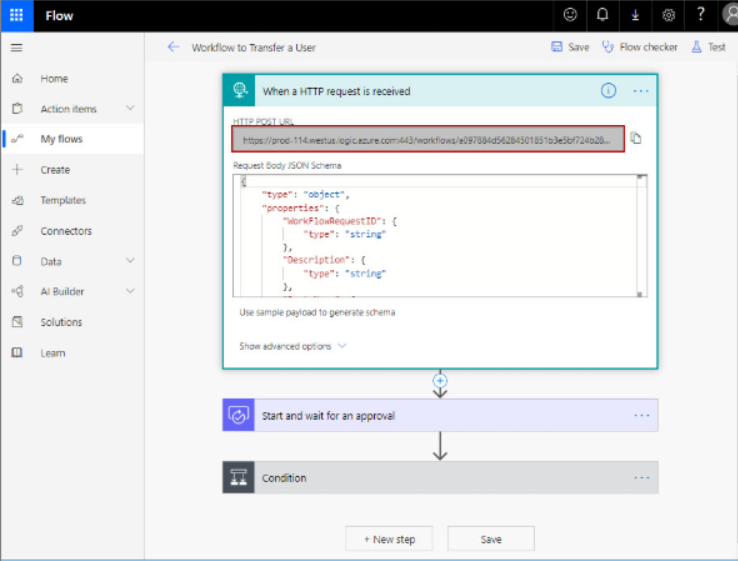Open the settings gear

click(x=668, y=15)
